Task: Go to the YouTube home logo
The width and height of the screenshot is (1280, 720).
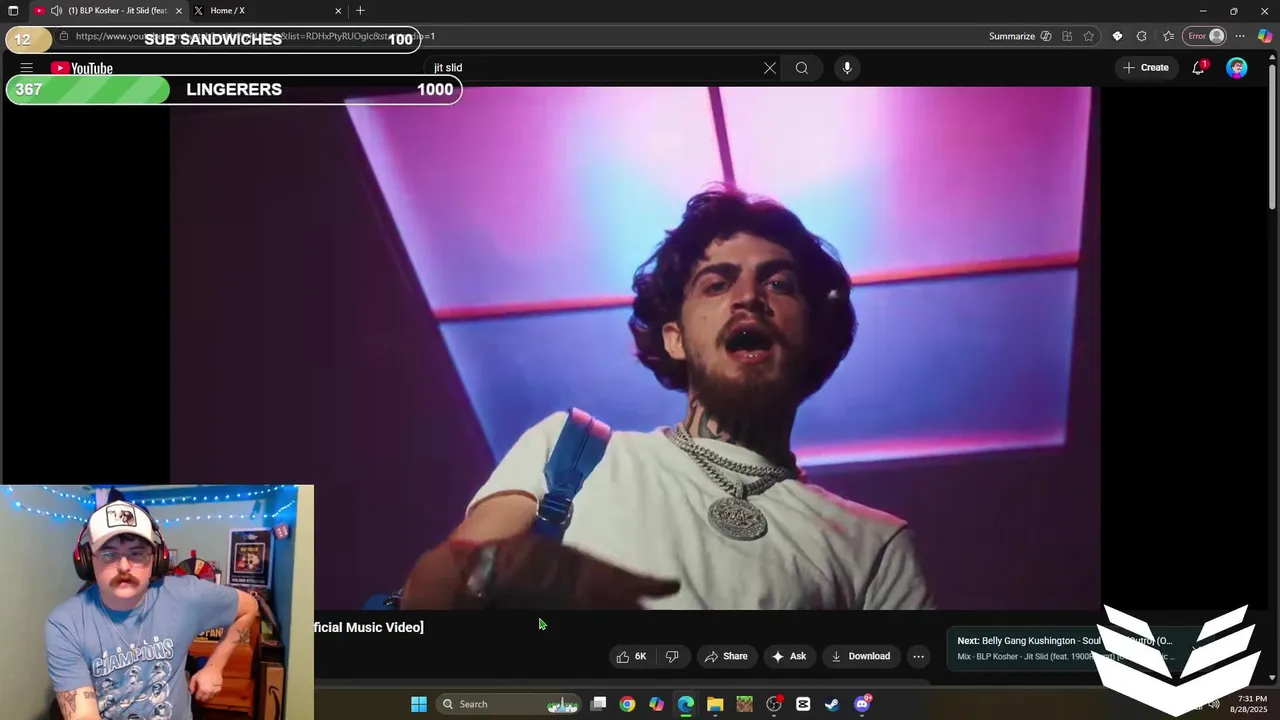Action: (82, 68)
